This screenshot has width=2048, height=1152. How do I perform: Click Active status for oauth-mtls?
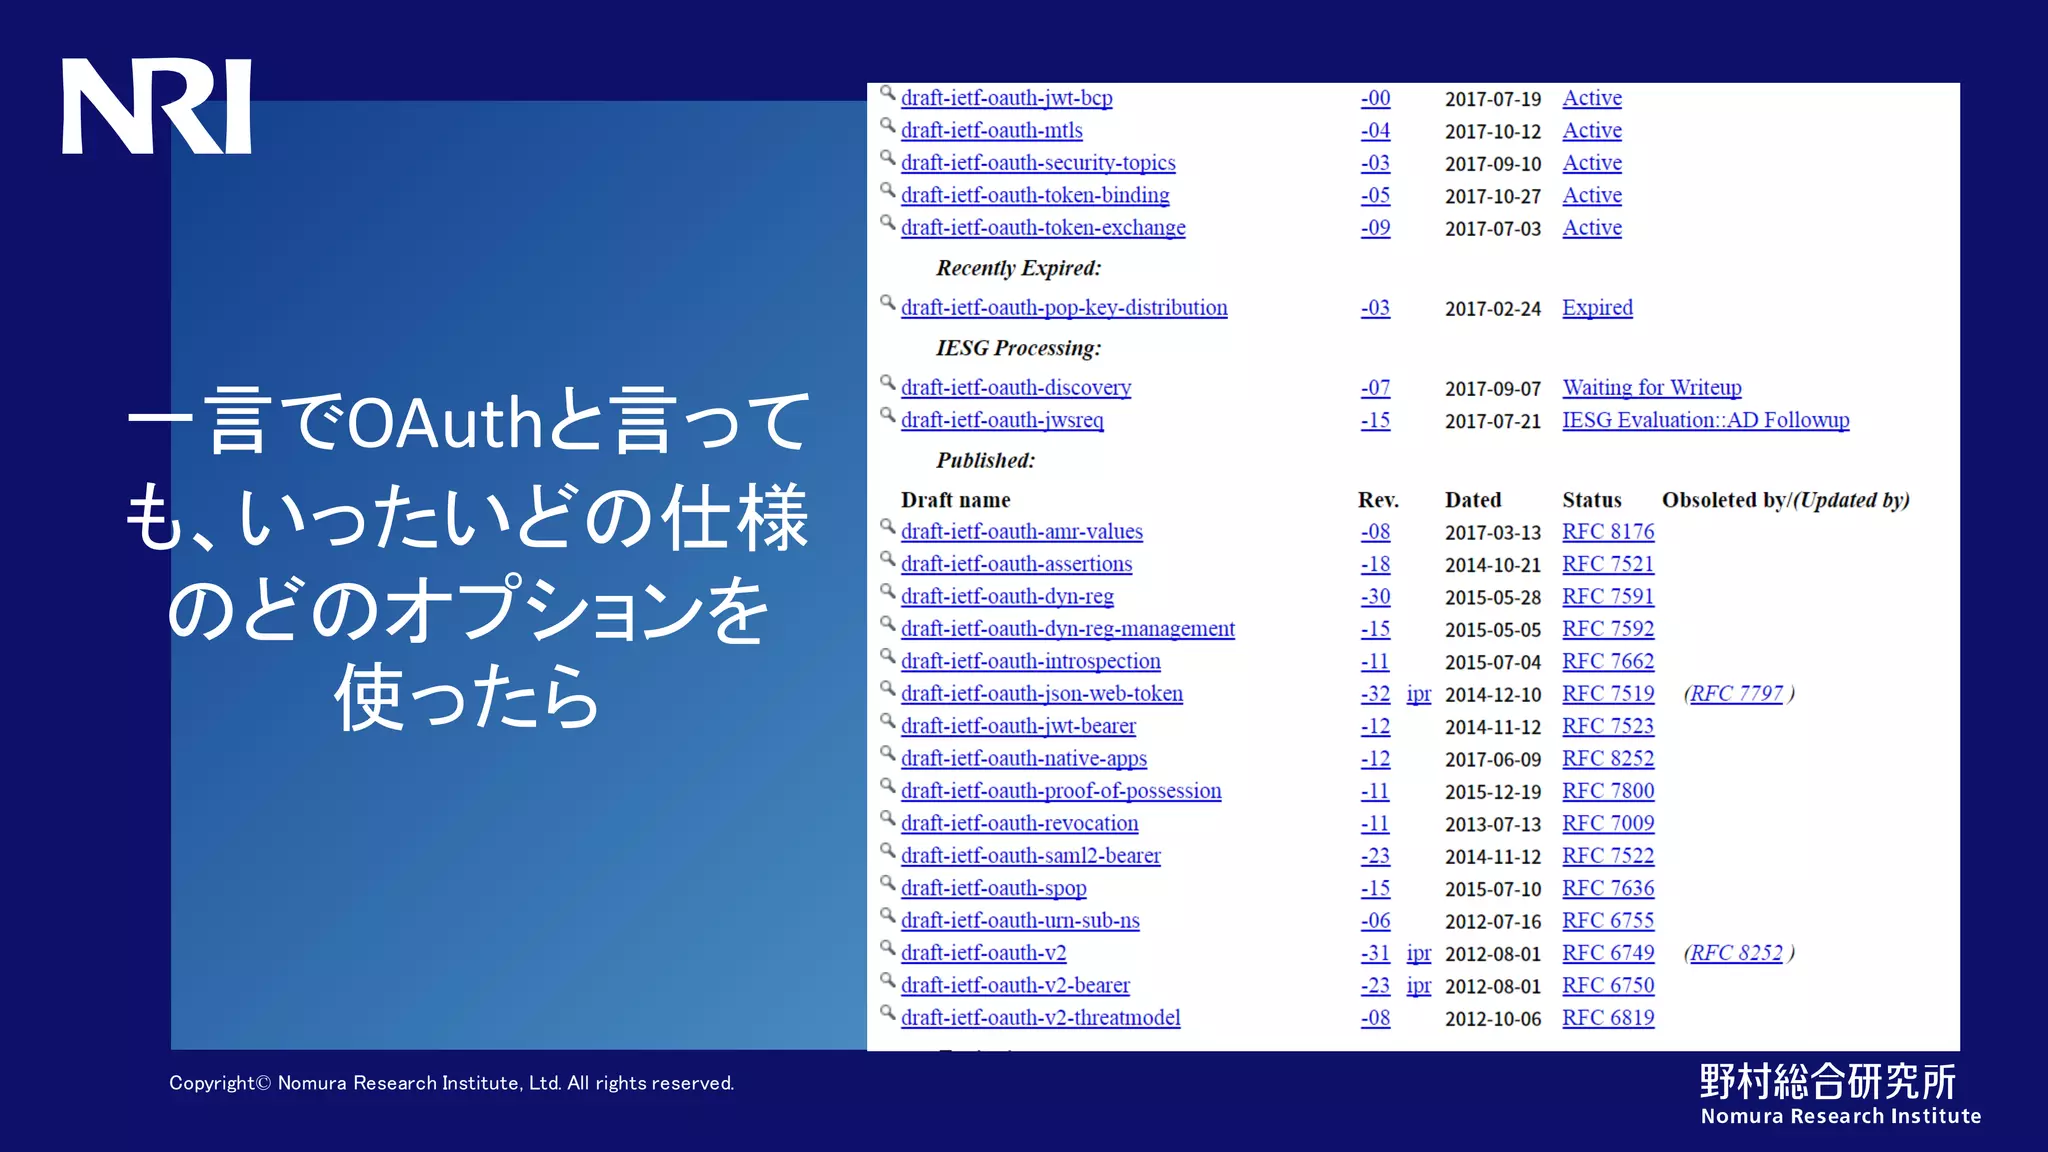click(x=1592, y=130)
